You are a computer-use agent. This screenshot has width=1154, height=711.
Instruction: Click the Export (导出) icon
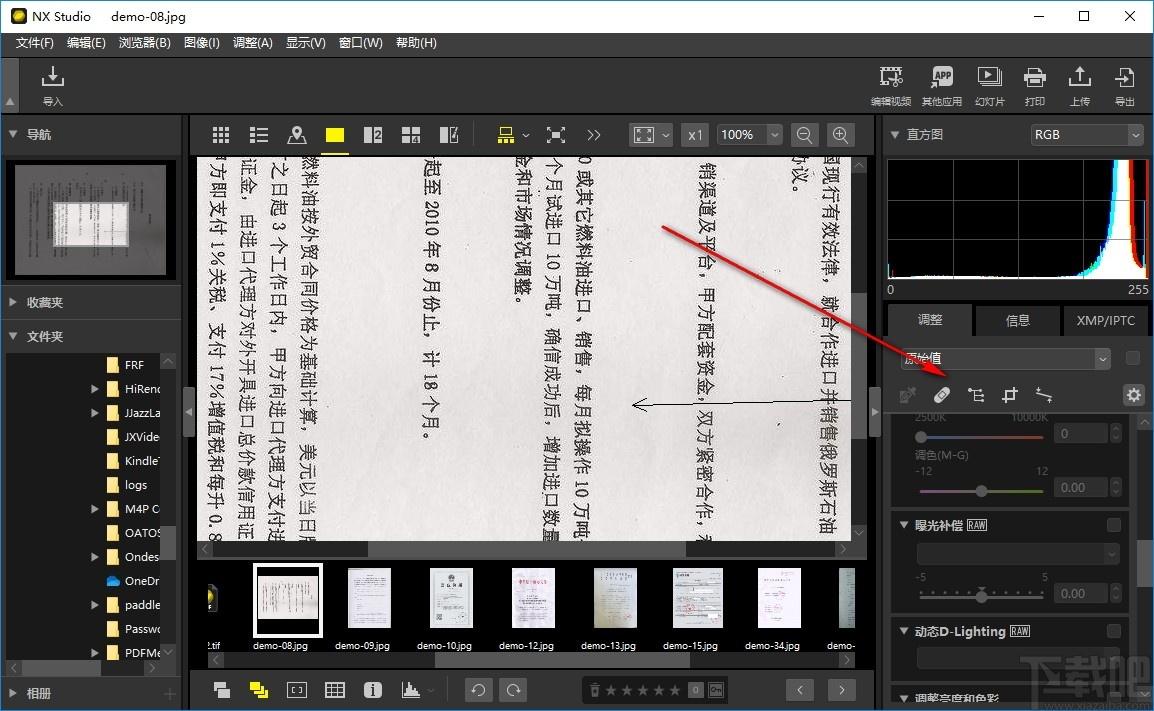1125,85
